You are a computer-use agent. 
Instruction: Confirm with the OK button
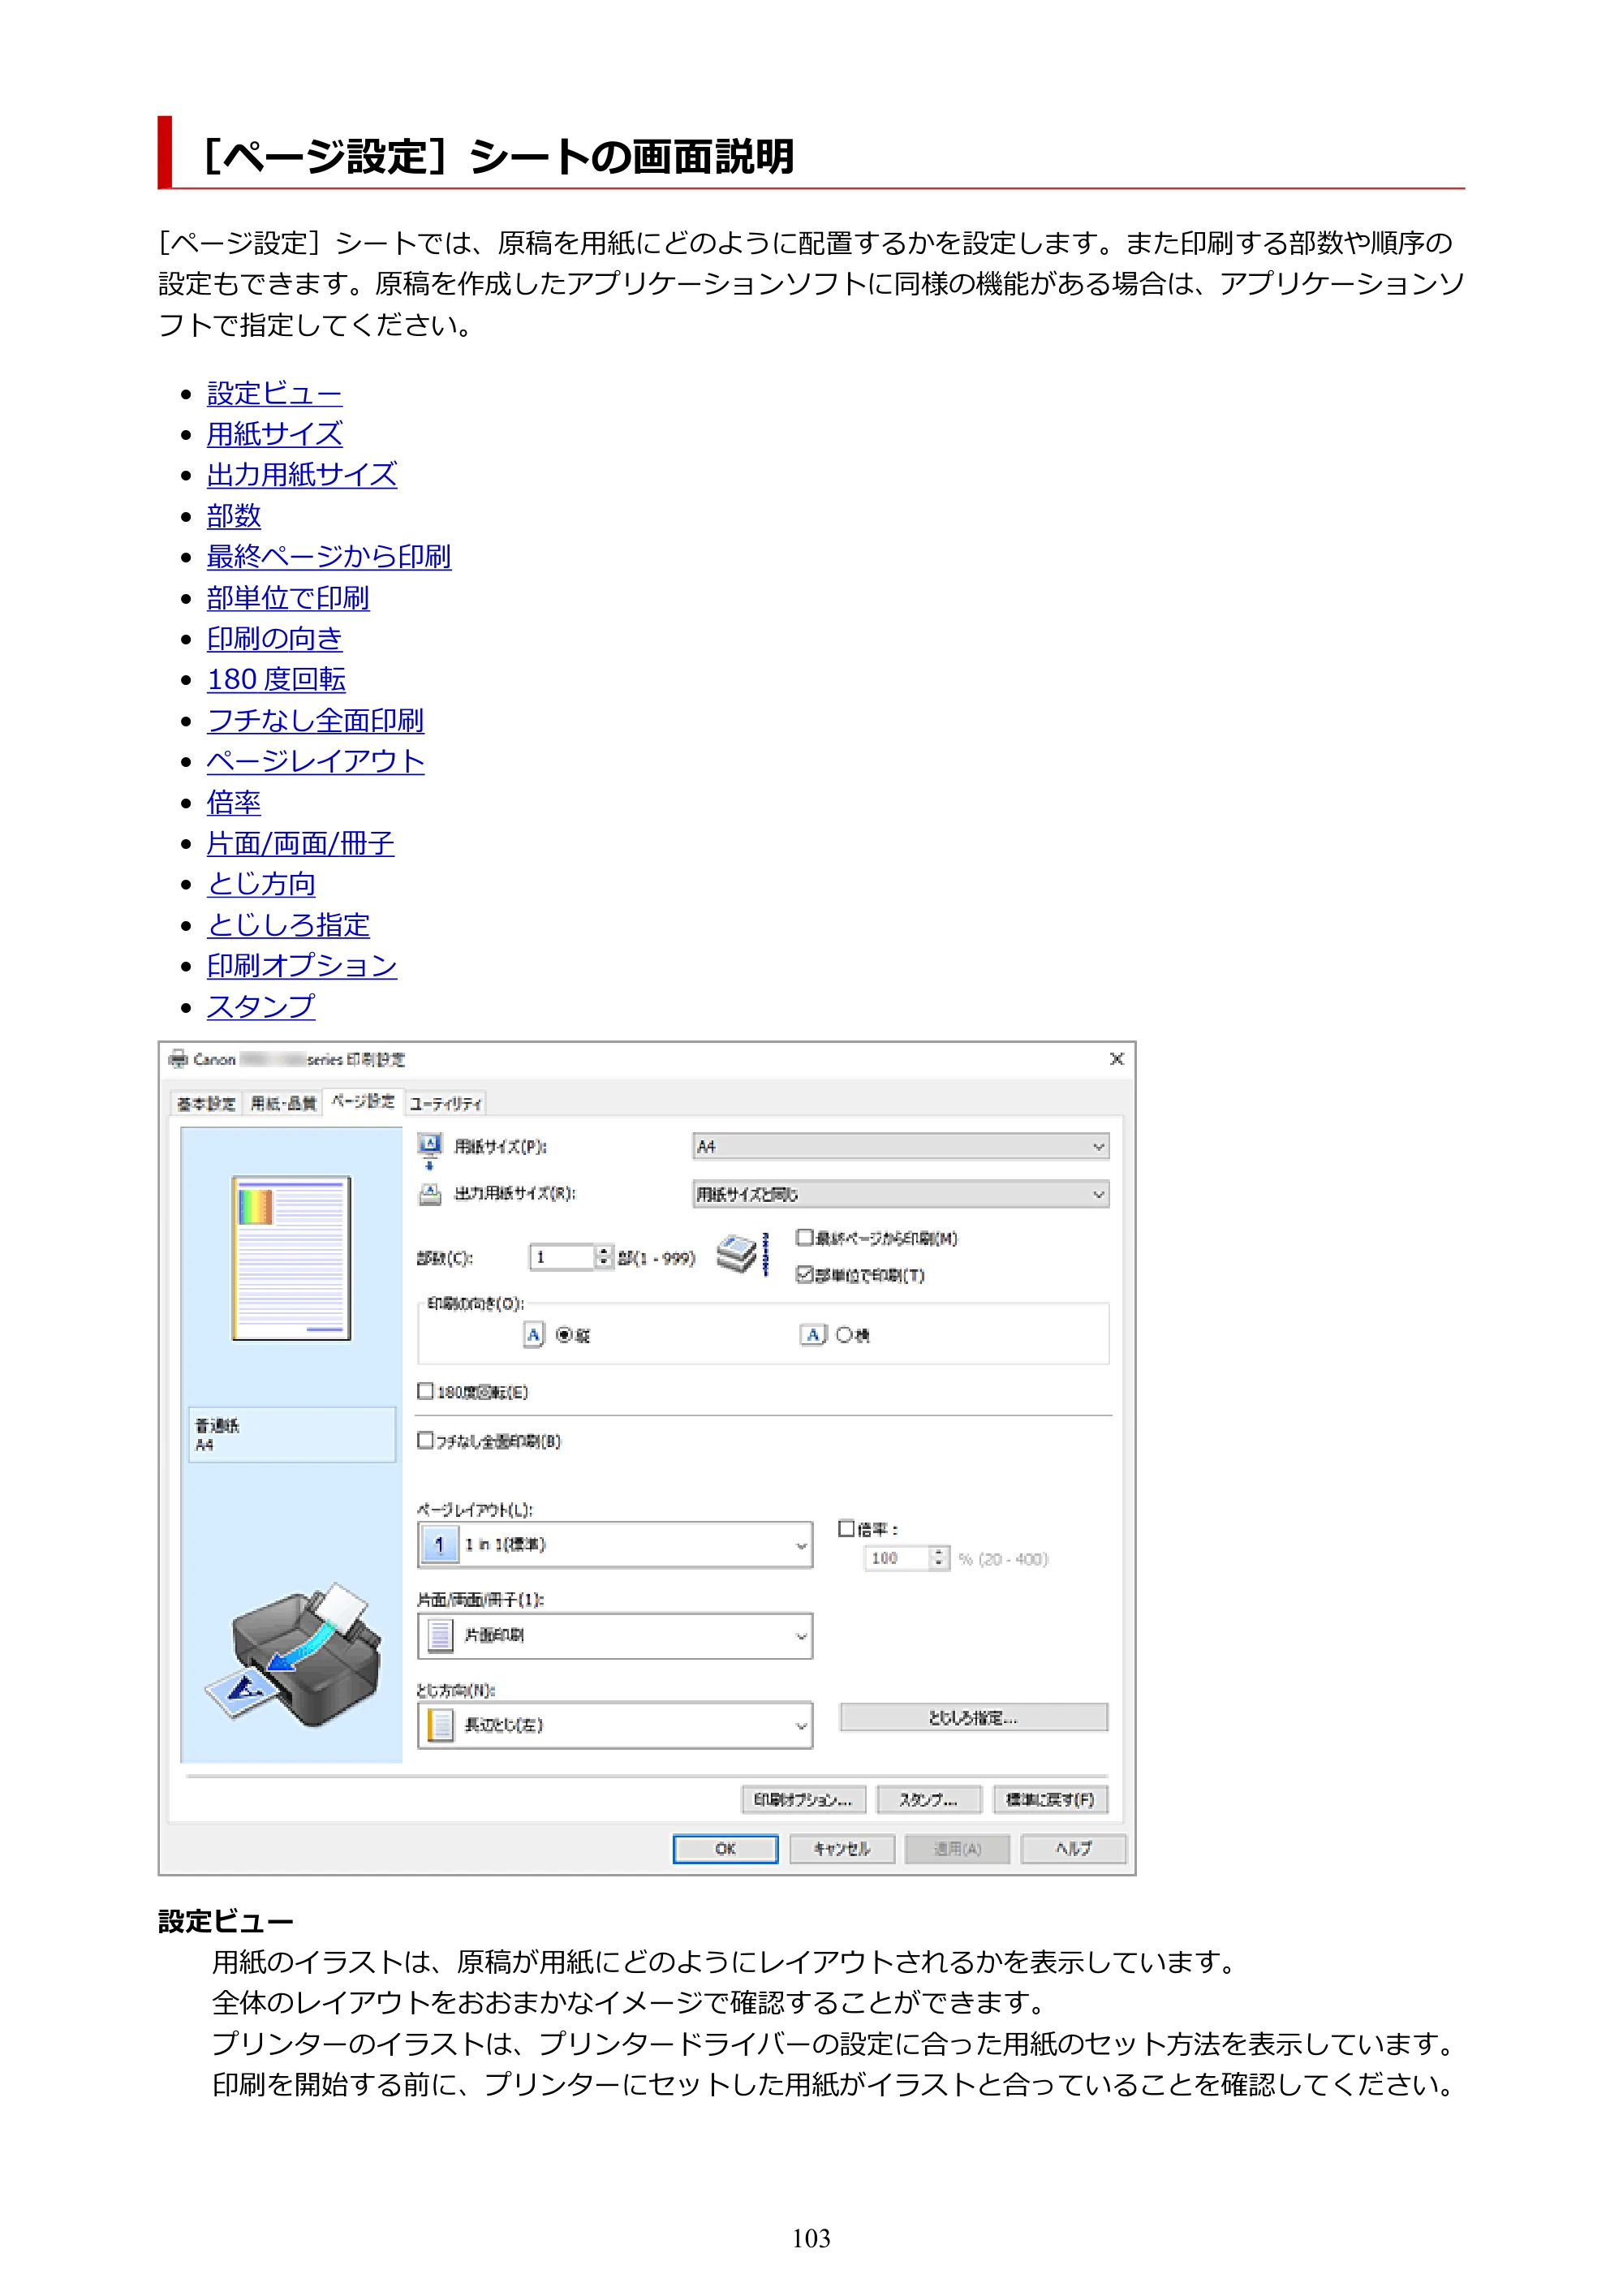[726, 1849]
